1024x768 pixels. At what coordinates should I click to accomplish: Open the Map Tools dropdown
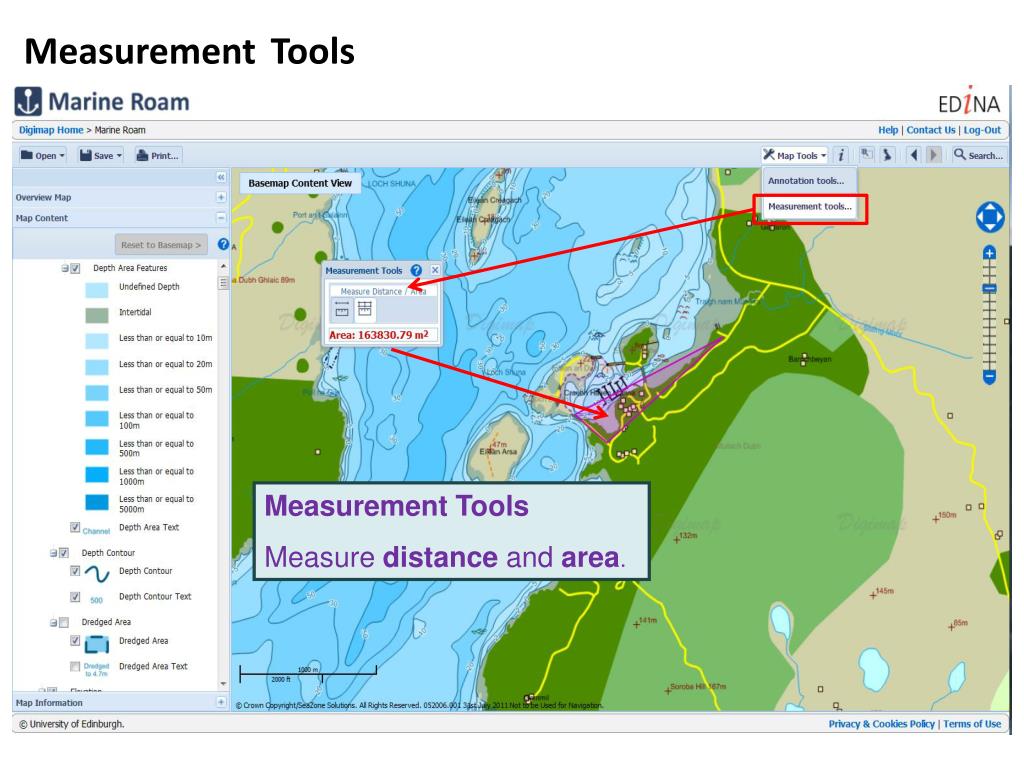[794, 155]
